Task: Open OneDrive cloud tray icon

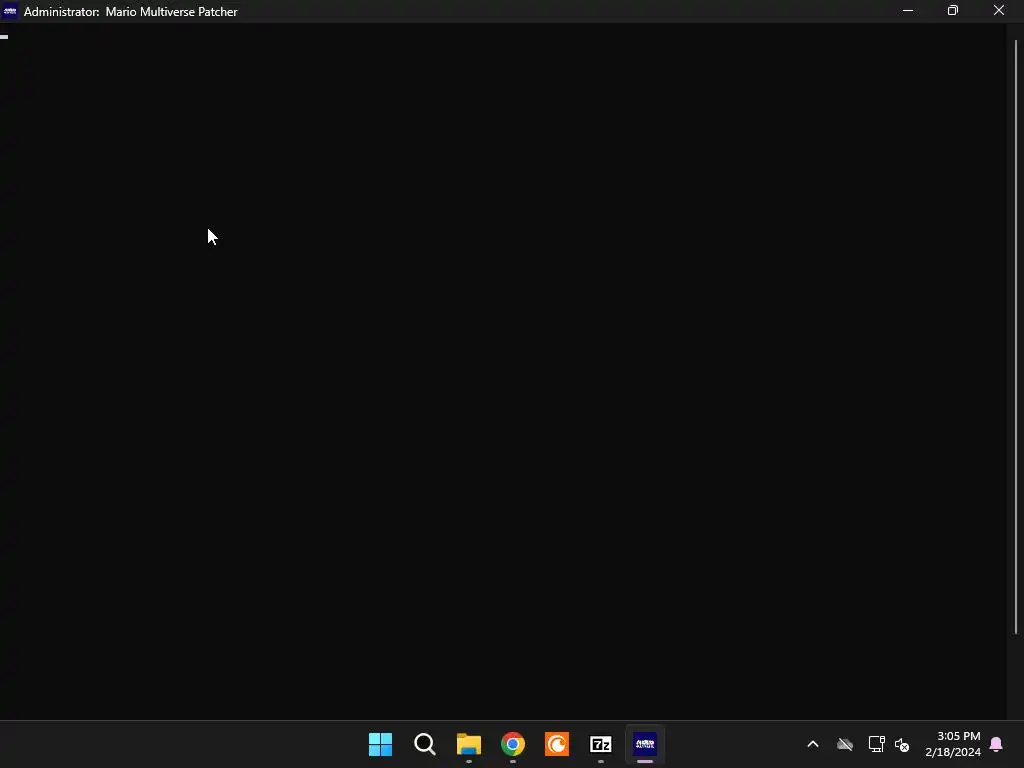Action: click(x=845, y=744)
